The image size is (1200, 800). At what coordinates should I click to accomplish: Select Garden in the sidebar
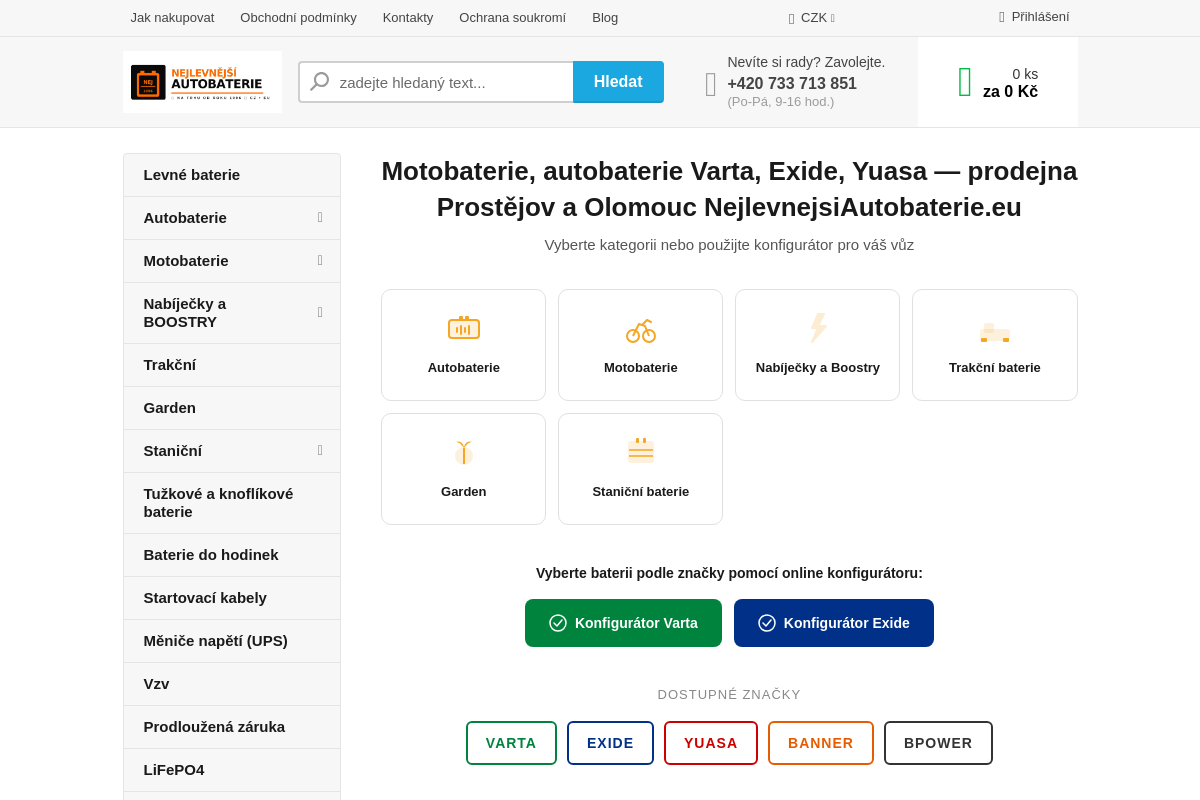point(232,408)
